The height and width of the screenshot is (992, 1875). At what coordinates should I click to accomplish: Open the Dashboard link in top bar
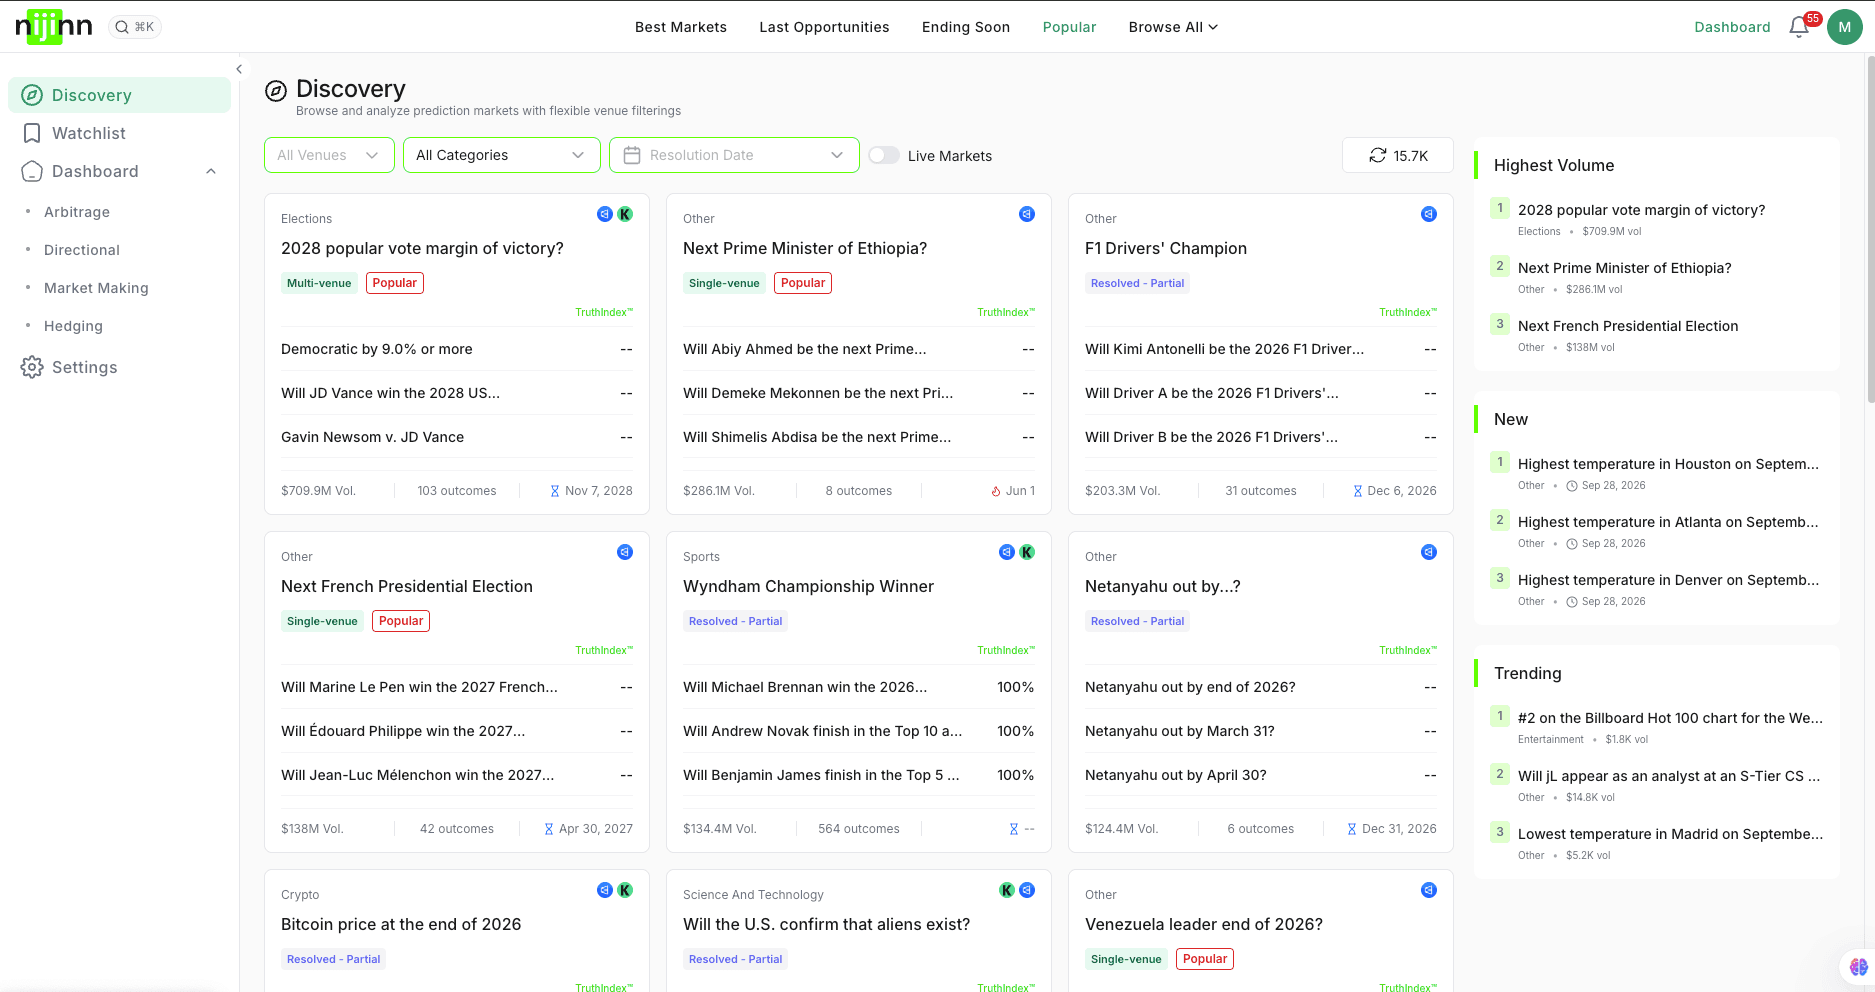[x=1732, y=27]
